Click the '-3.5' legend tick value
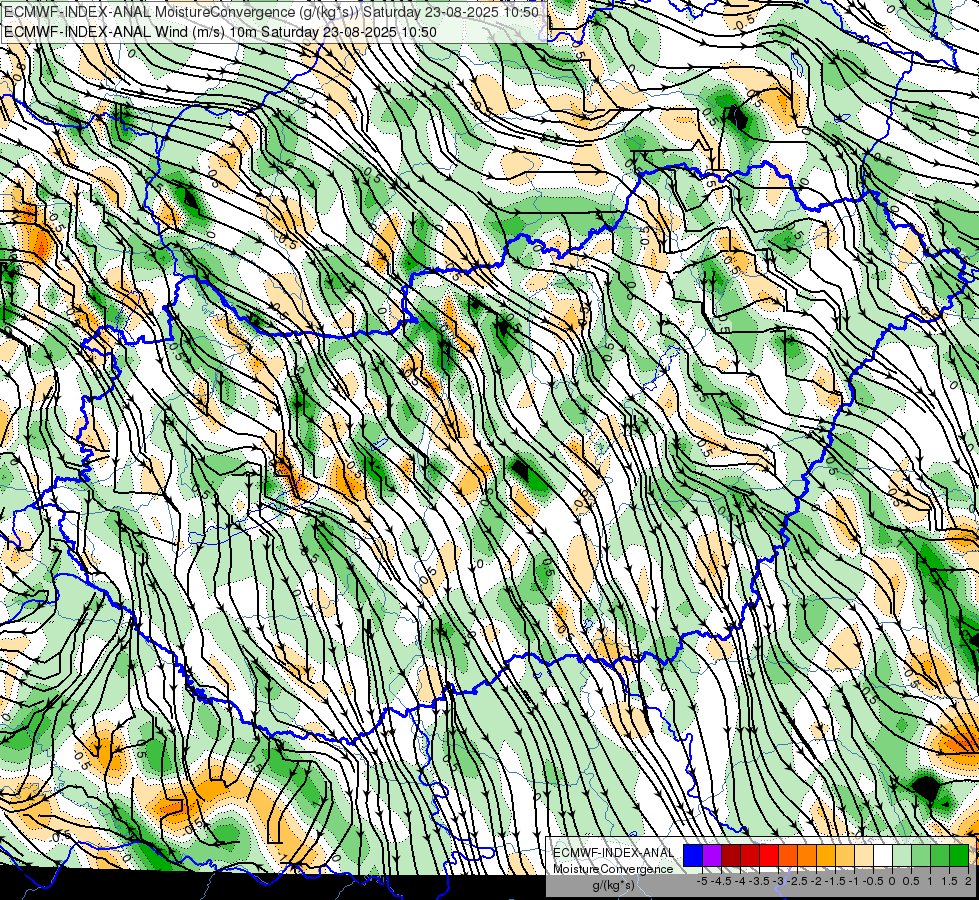Viewport: 979px width, 900px height. tap(759, 881)
